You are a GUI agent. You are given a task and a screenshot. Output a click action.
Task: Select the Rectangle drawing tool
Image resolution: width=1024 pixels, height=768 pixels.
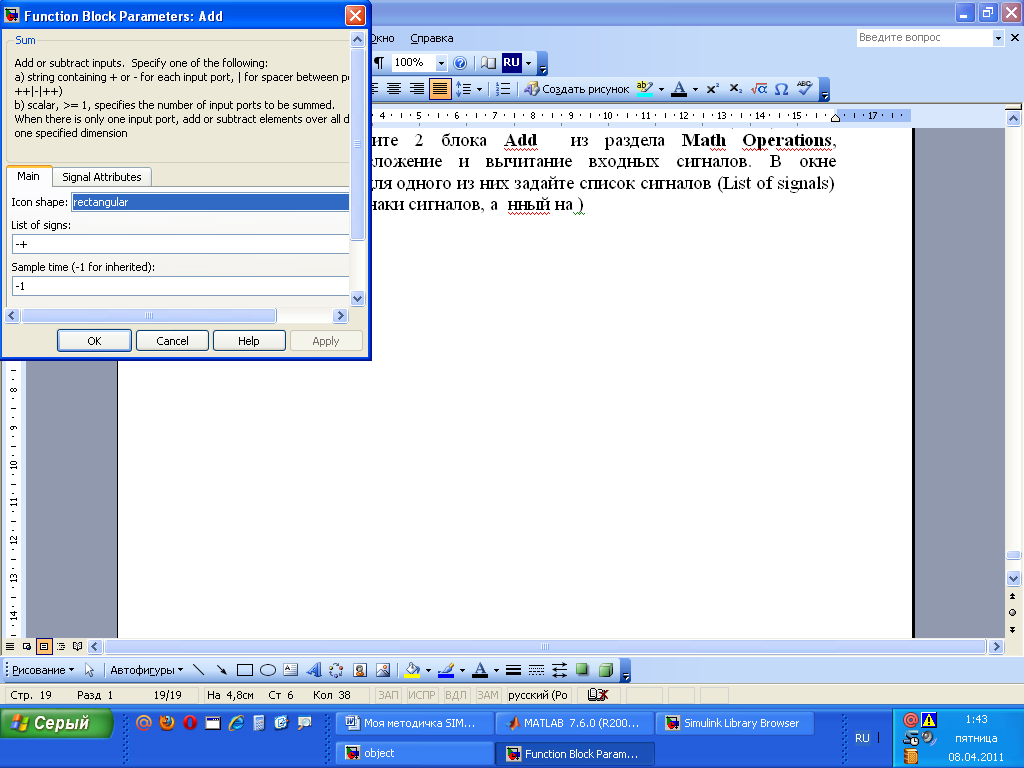pos(245,670)
